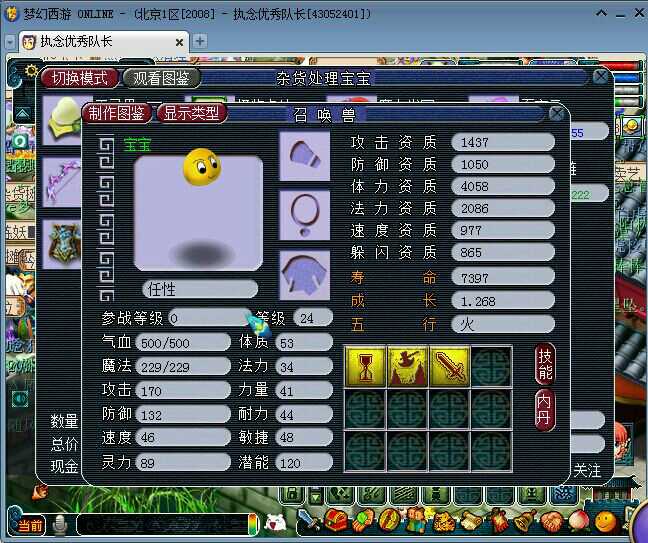Screen dimensions: 648x543
Task: Click the round red-gold trade icon
Action: (x=389, y=520)
